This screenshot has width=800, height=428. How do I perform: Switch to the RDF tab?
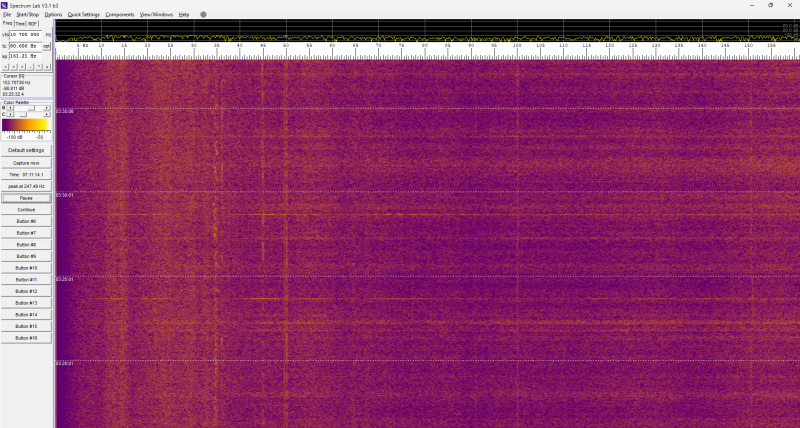pyautogui.click(x=32, y=23)
